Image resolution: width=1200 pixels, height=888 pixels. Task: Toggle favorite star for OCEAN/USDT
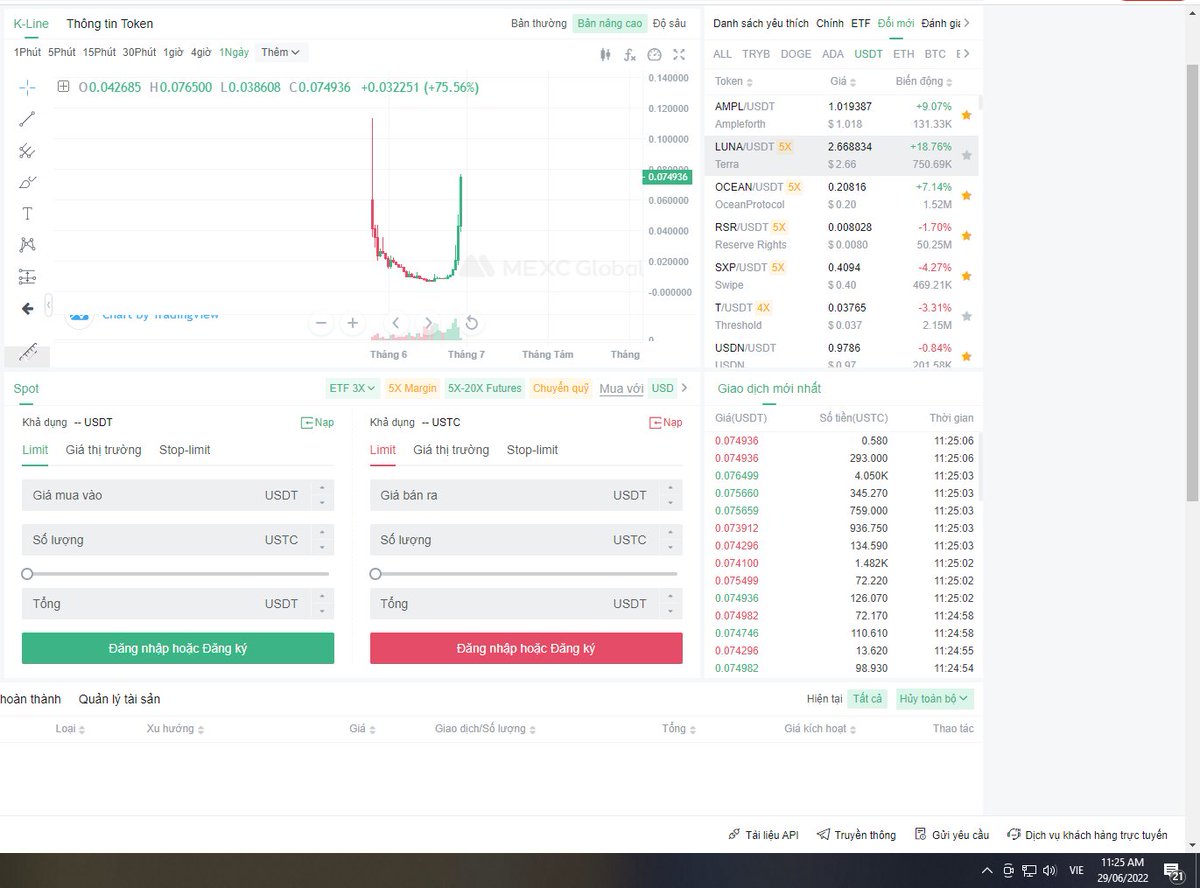coord(966,195)
